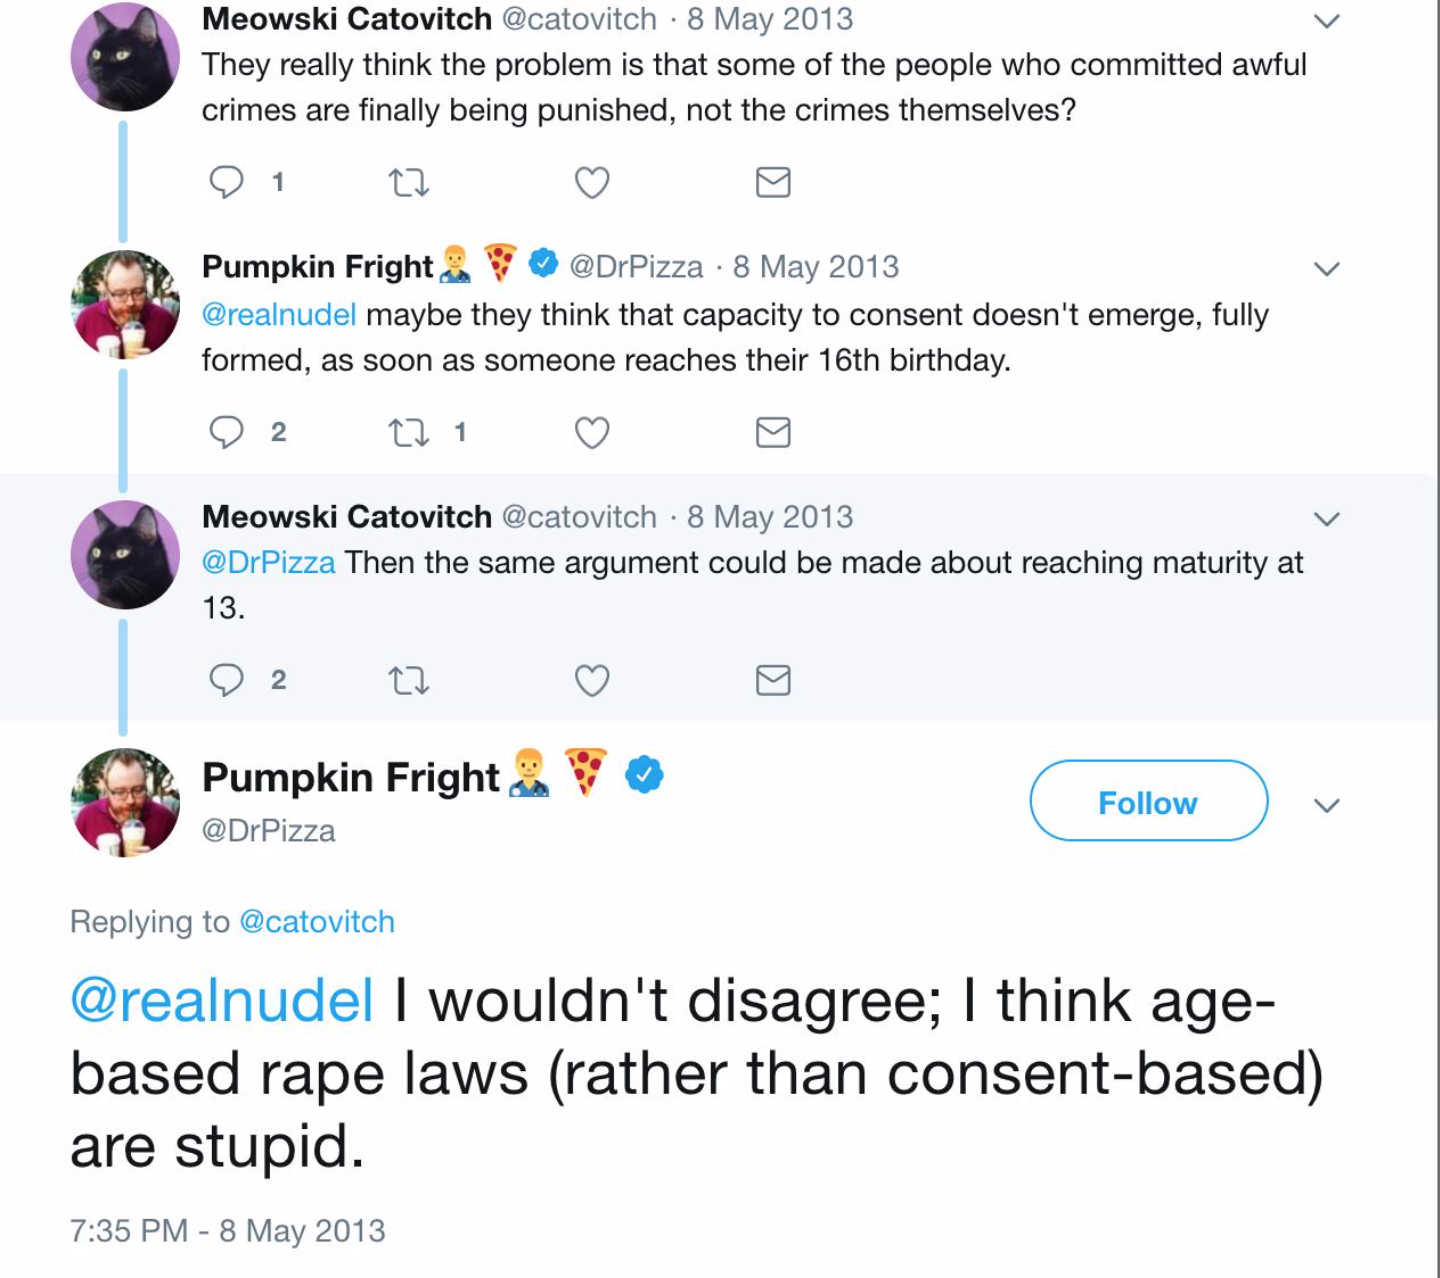Image resolution: width=1440 pixels, height=1278 pixels.
Task: Like the tweet about 16th birthday
Action: 592,433
